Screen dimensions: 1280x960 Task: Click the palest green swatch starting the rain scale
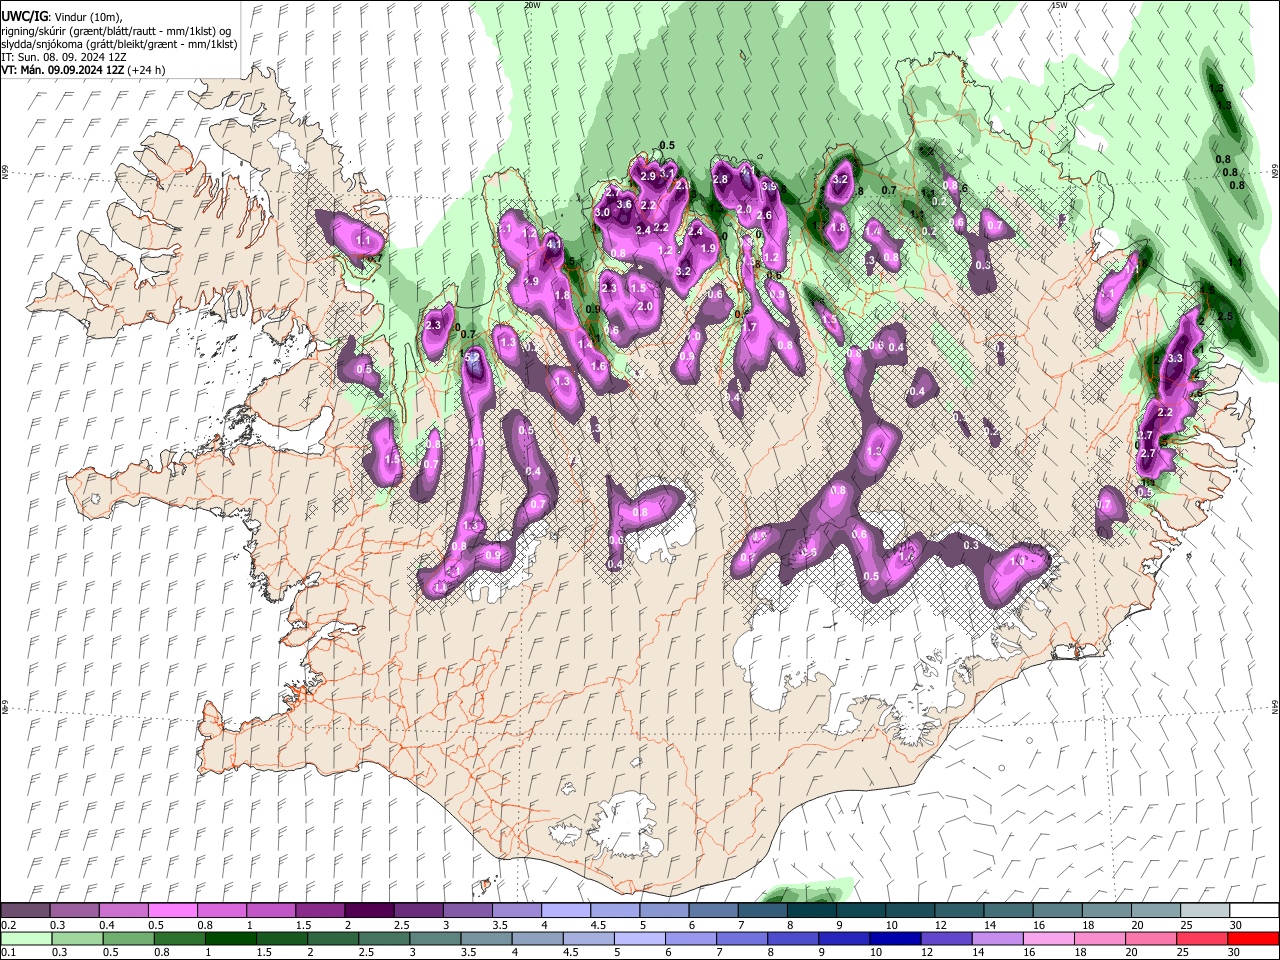25,938
